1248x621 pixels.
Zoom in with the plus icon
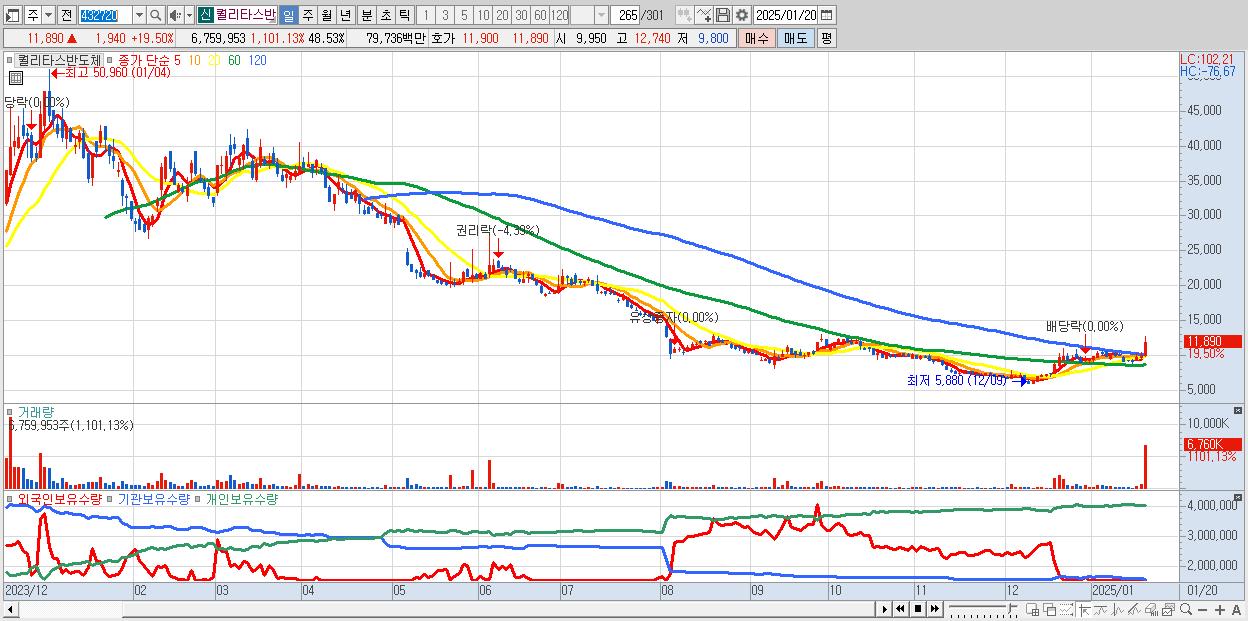click(x=1220, y=609)
